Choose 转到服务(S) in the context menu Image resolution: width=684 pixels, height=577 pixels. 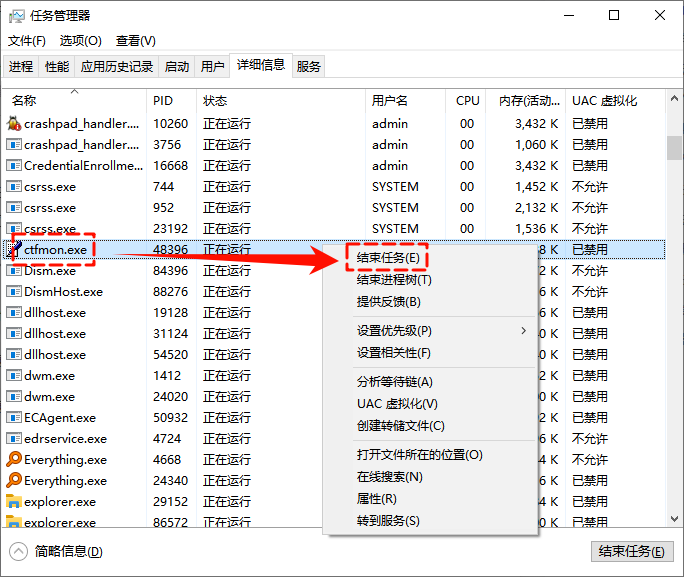[x=388, y=521]
